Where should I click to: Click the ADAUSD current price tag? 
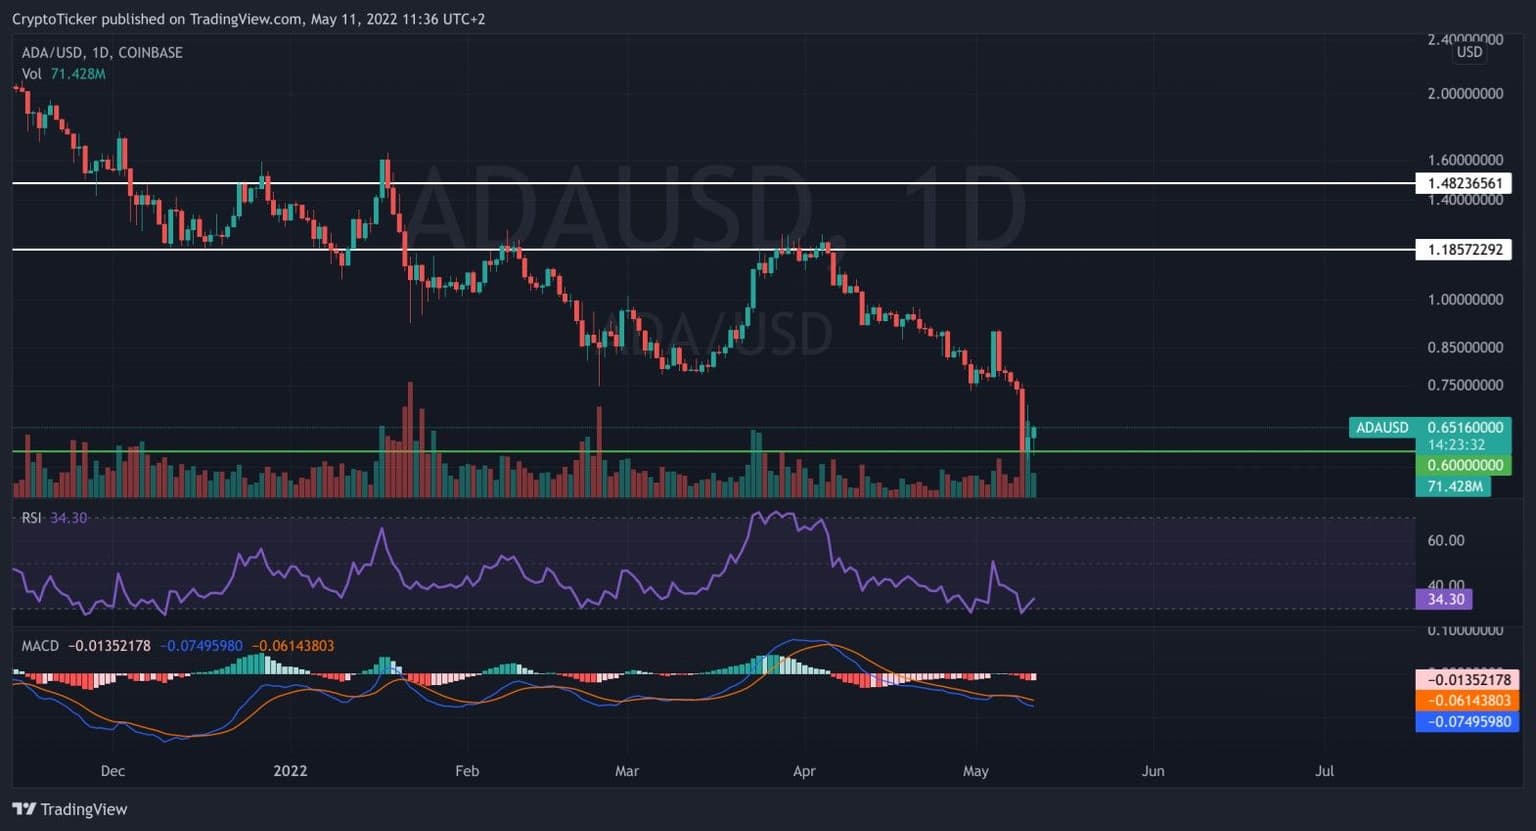point(1429,428)
